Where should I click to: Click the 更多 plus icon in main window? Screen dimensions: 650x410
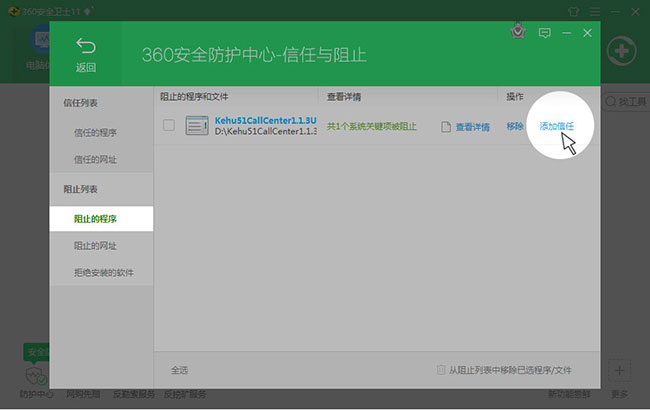(x=619, y=371)
